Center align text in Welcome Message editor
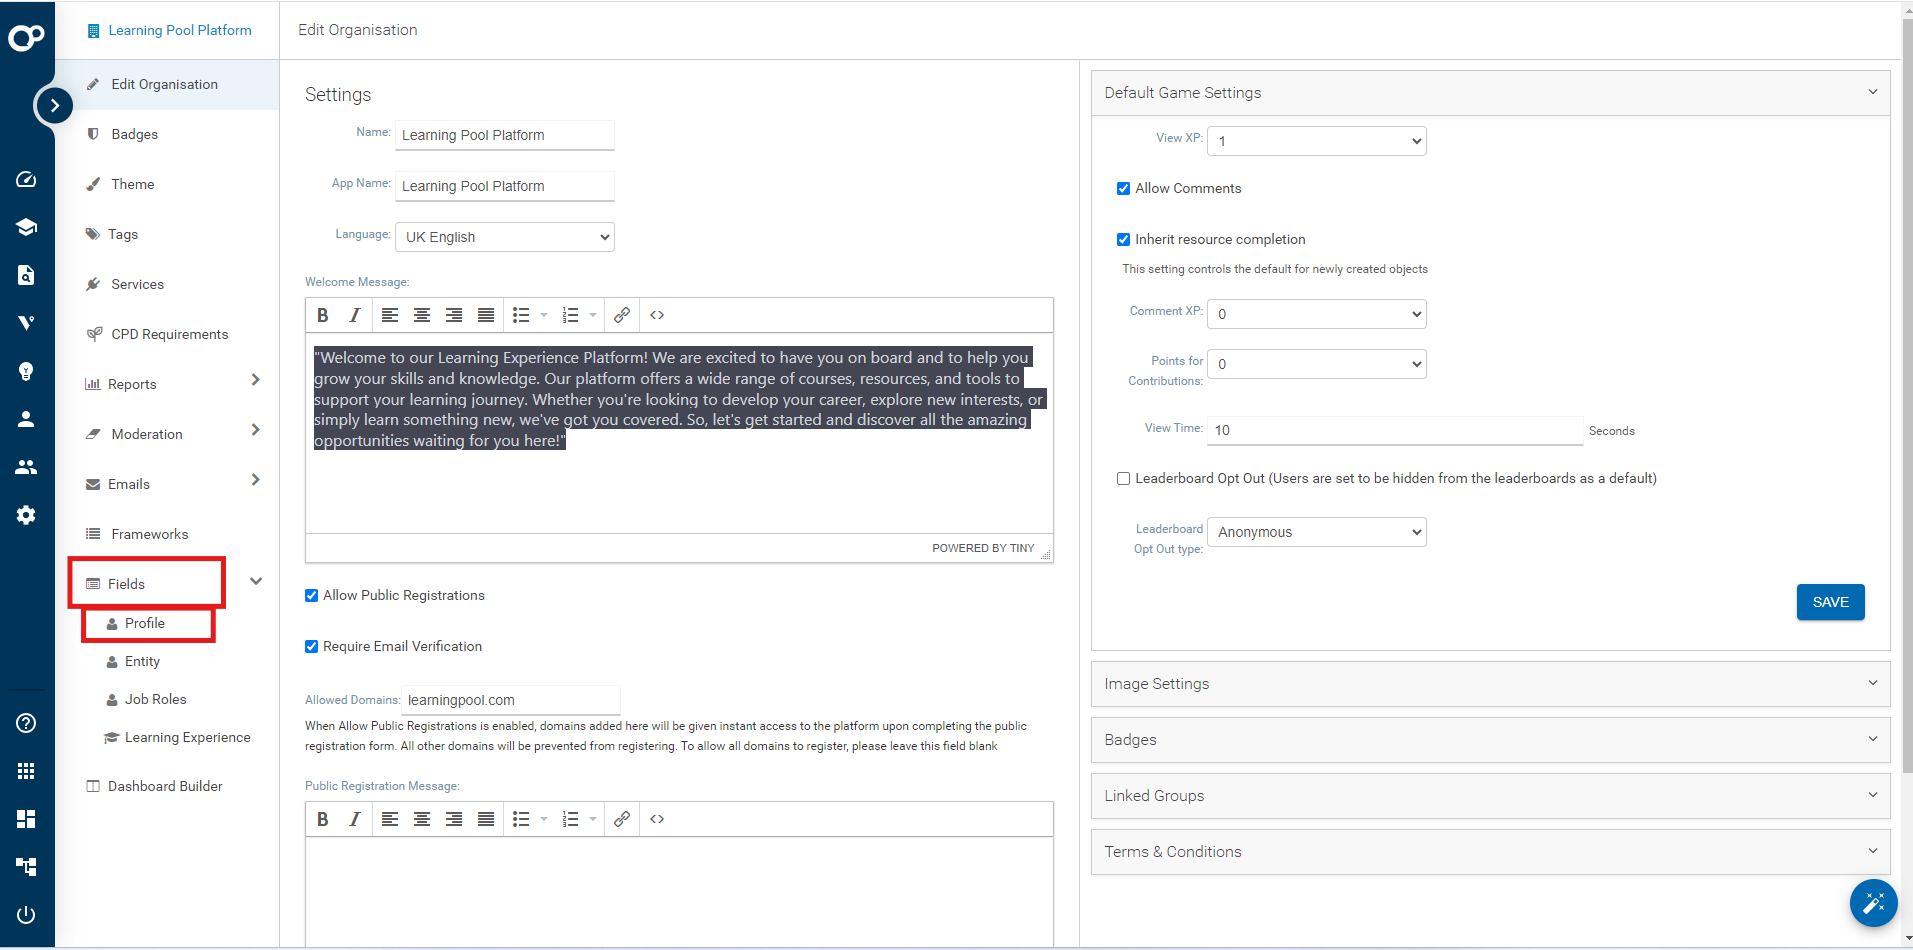 (422, 315)
